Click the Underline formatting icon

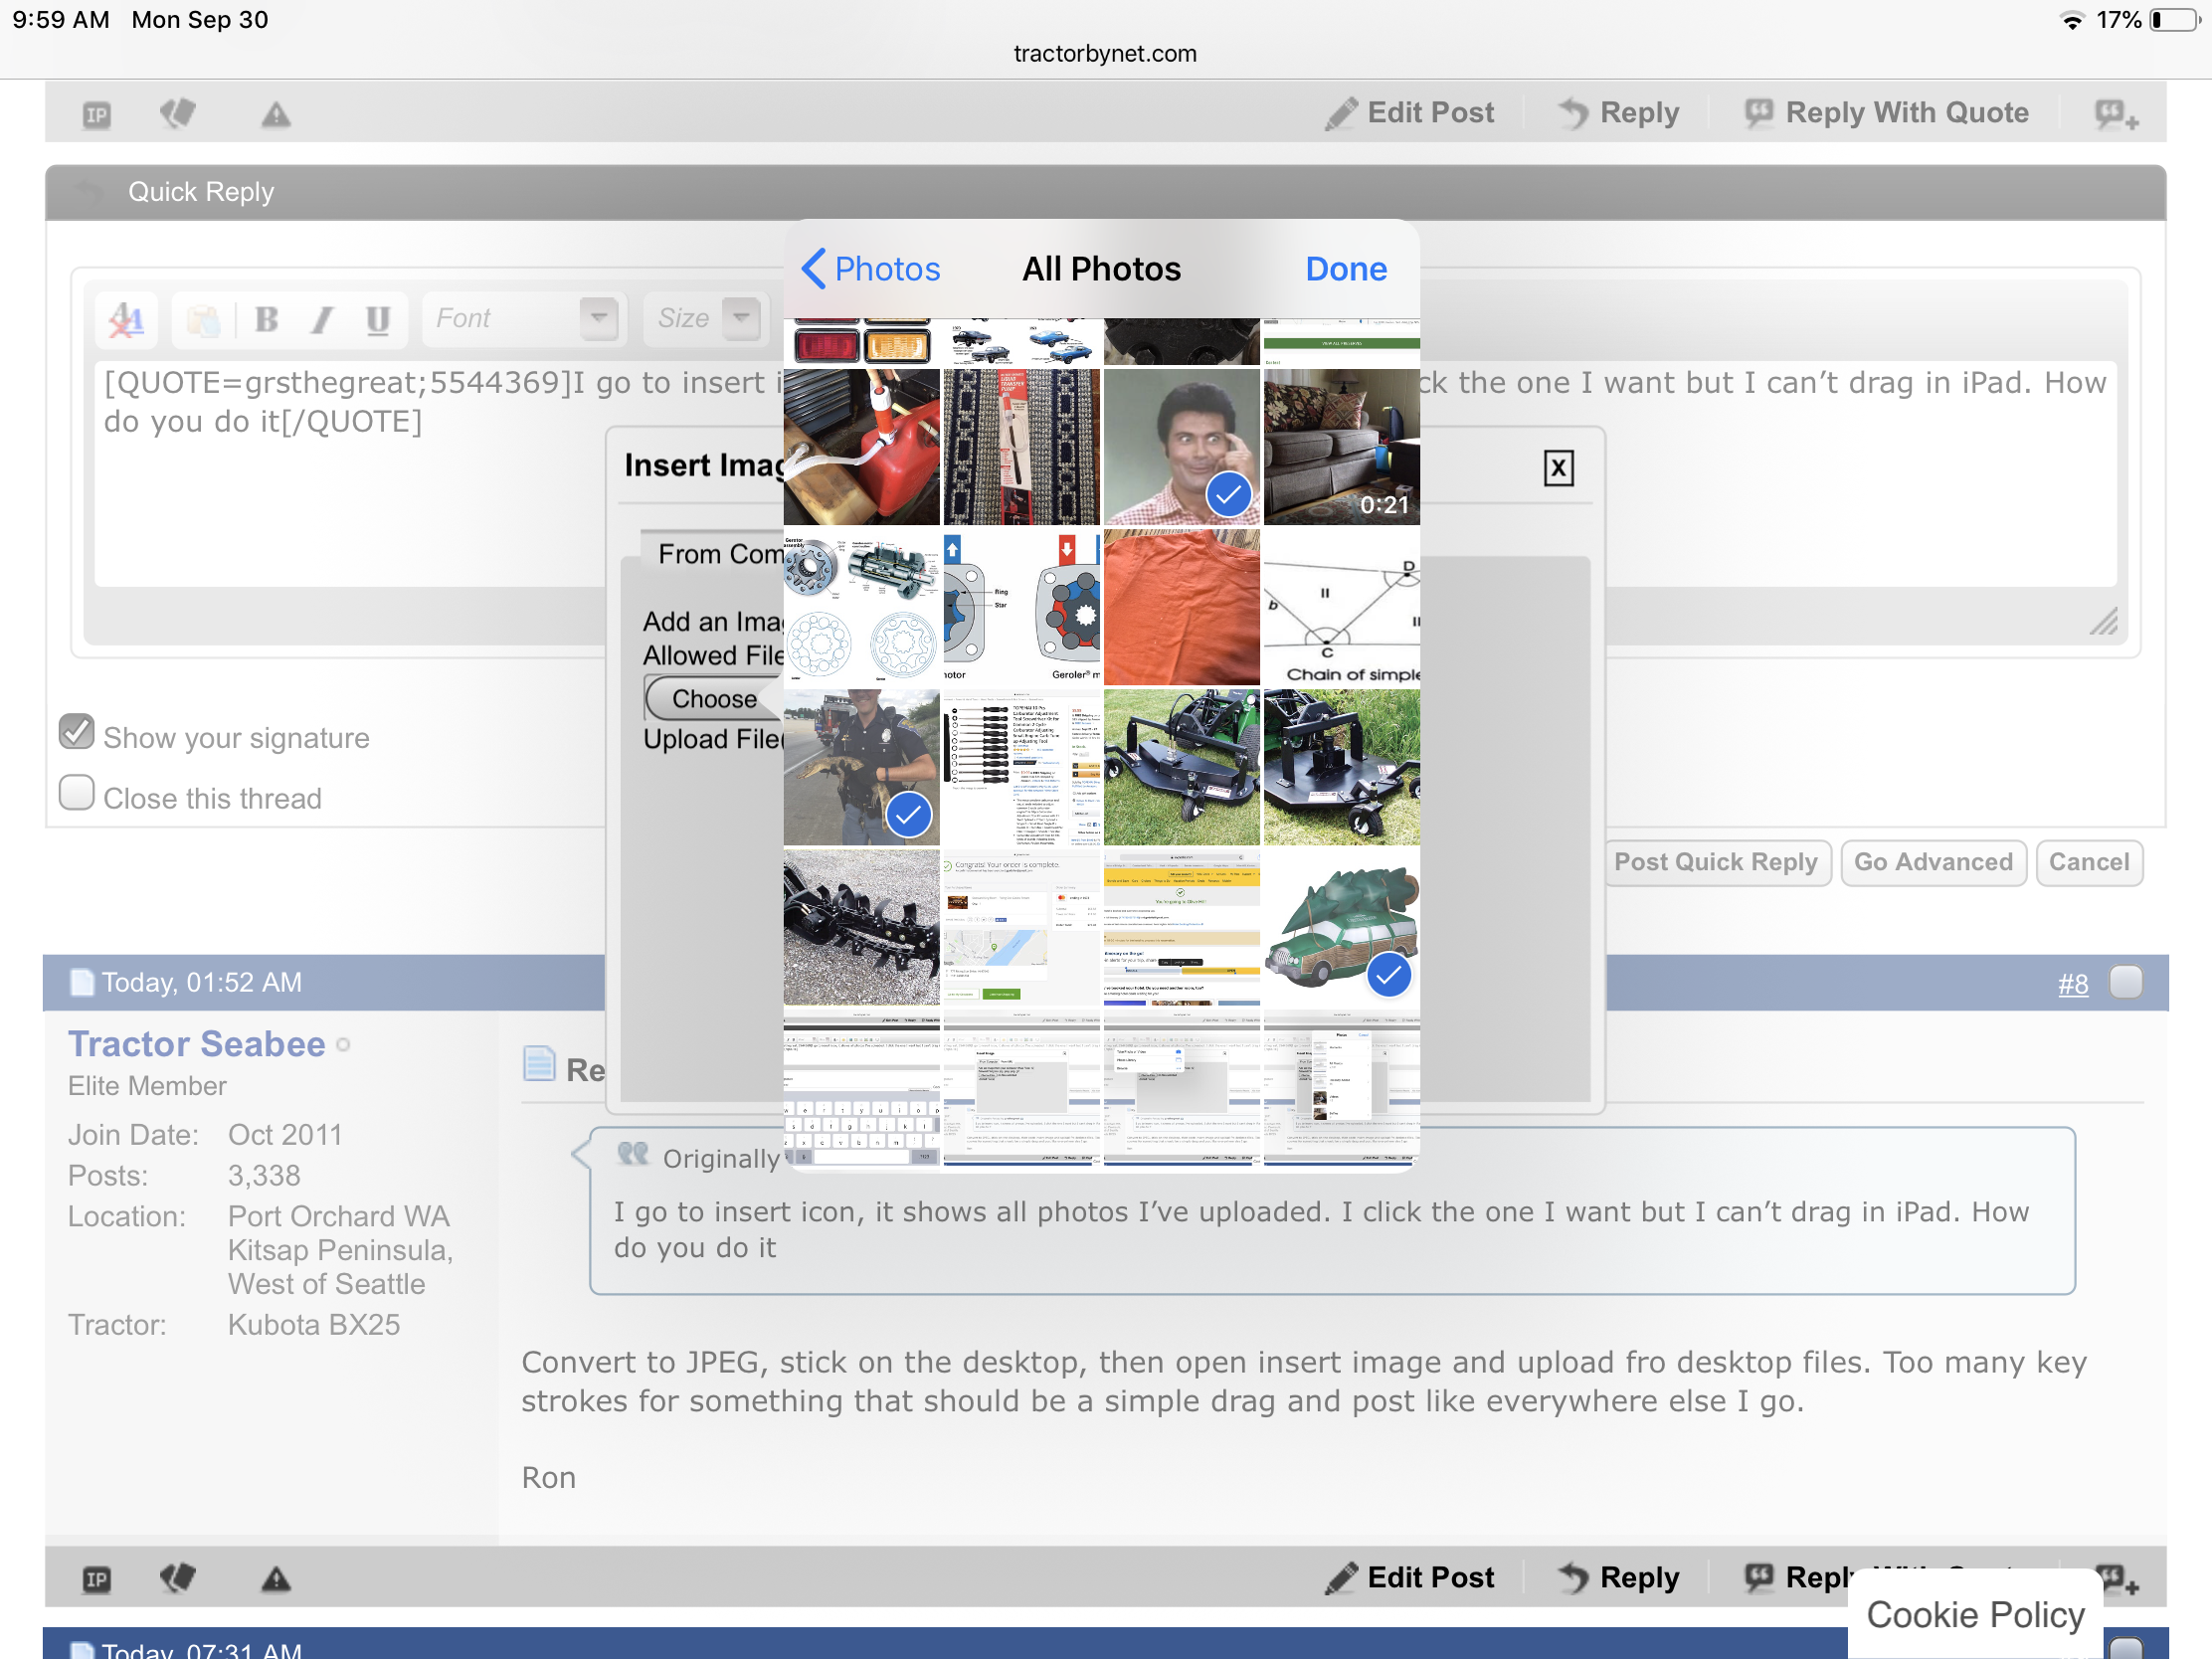[x=377, y=319]
